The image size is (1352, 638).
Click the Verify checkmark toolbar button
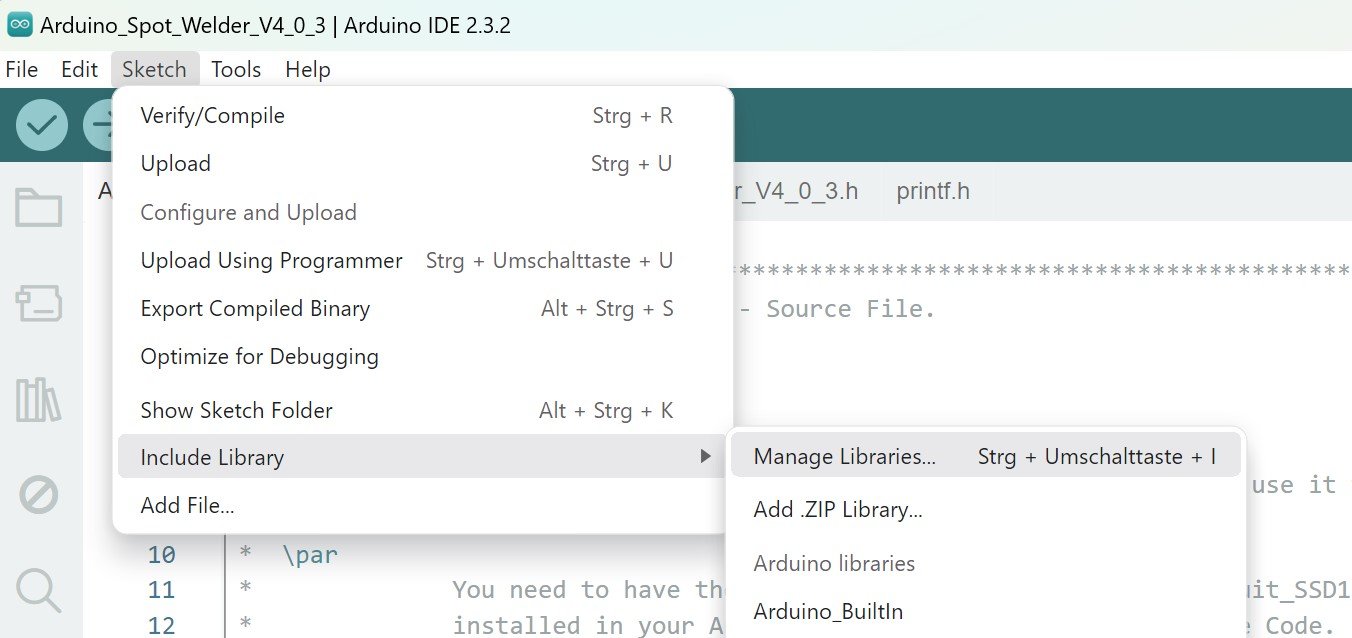tap(42, 125)
